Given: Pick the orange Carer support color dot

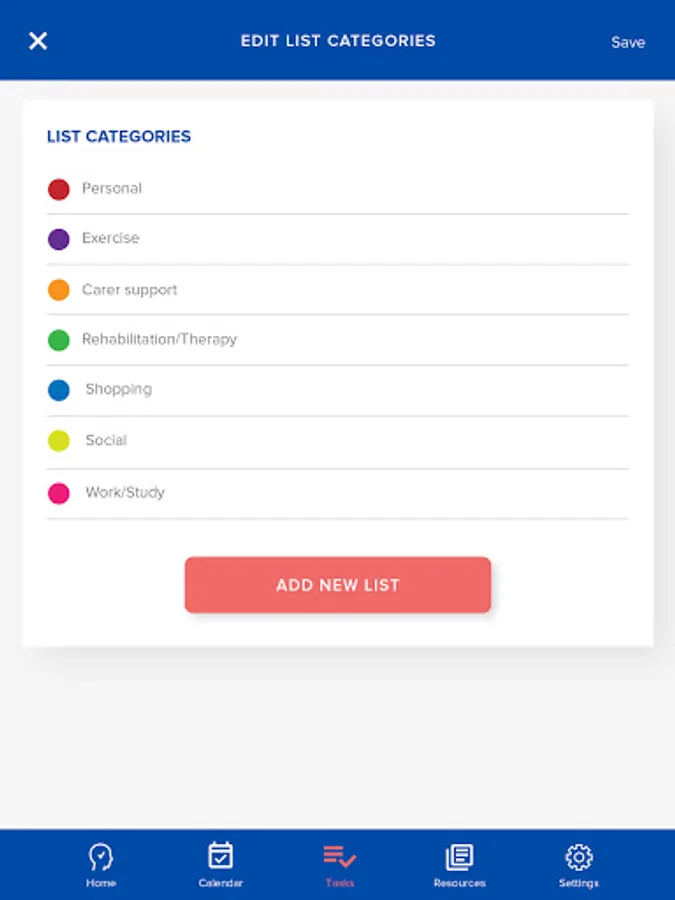Looking at the screenshot, I should tap(59, 290).
